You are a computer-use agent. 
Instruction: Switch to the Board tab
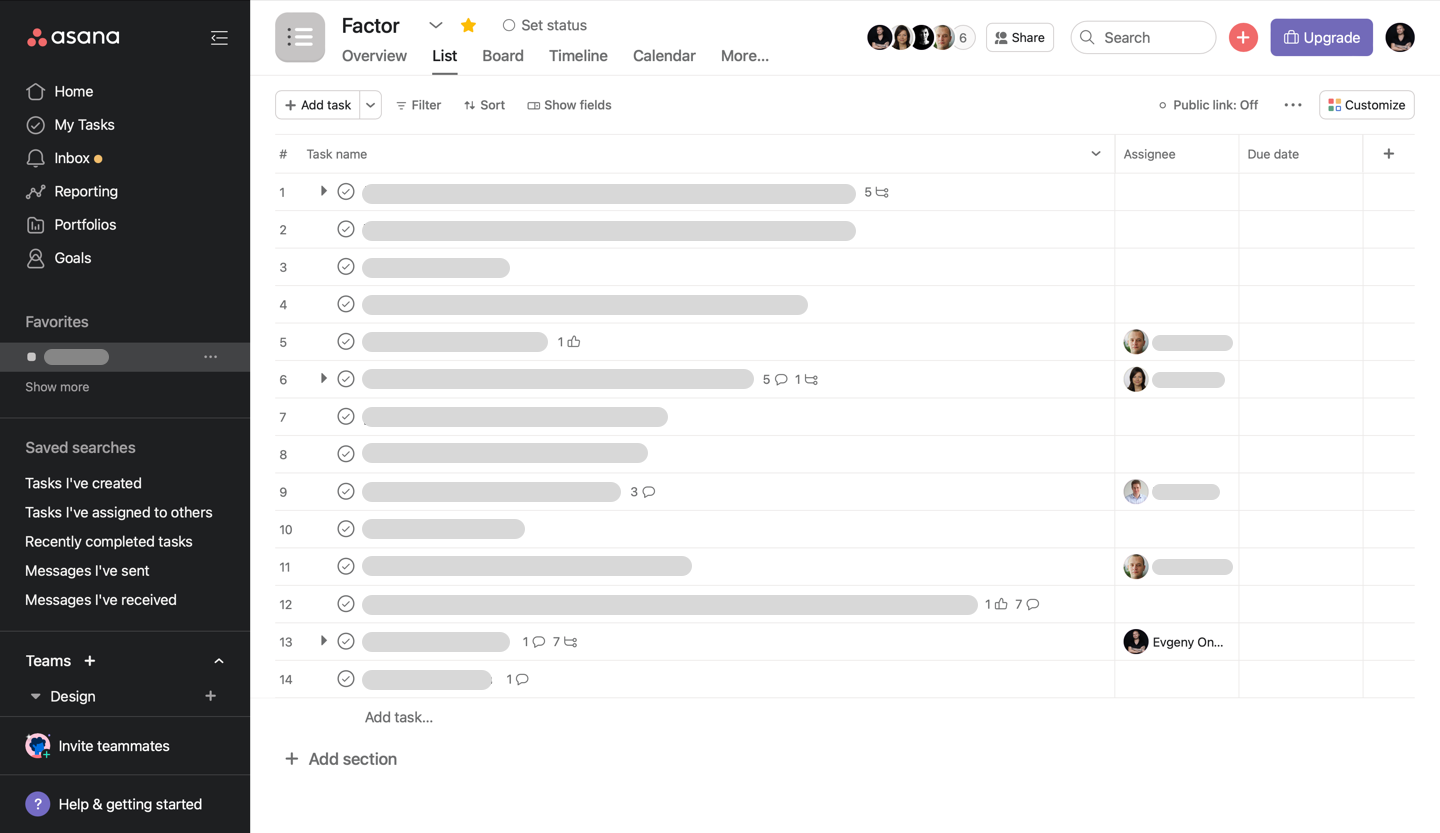(x=502, y=56)
